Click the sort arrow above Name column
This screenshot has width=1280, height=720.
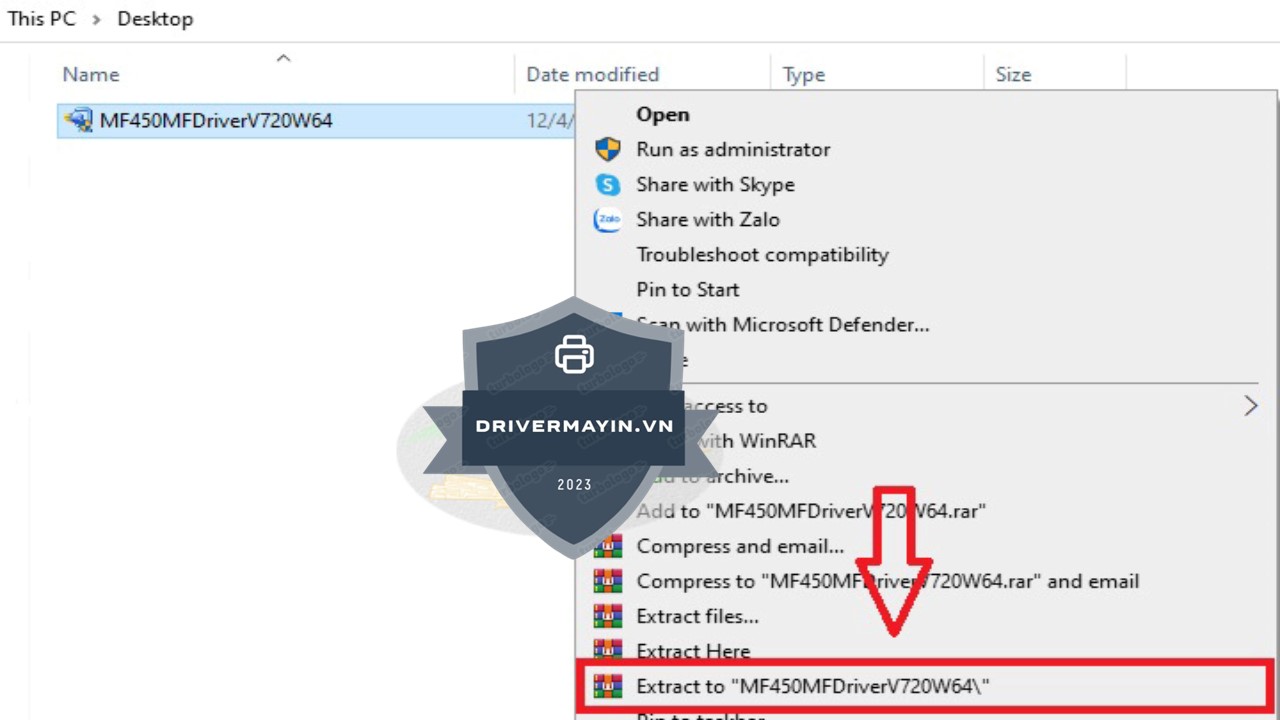pyautogui.click(x=283, y=58)
